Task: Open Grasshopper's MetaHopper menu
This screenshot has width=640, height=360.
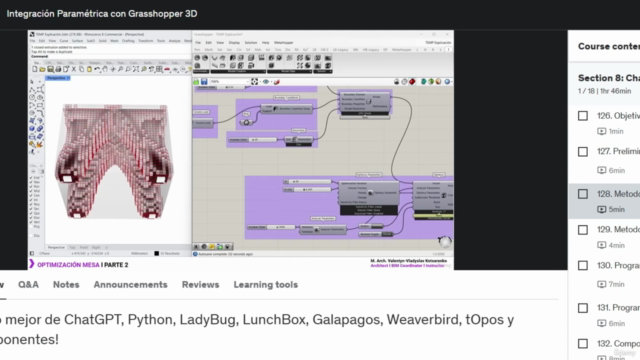Action: click(284, 42)
